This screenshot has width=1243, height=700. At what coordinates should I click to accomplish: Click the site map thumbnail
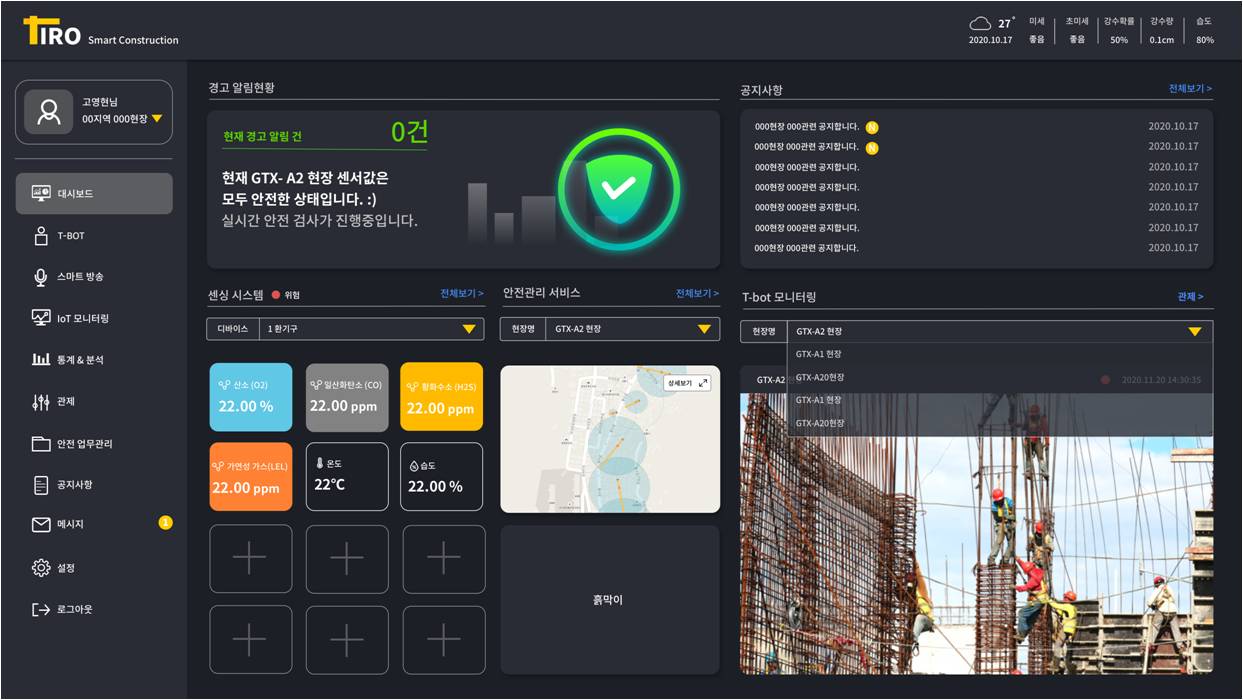[x=610, y=439]
